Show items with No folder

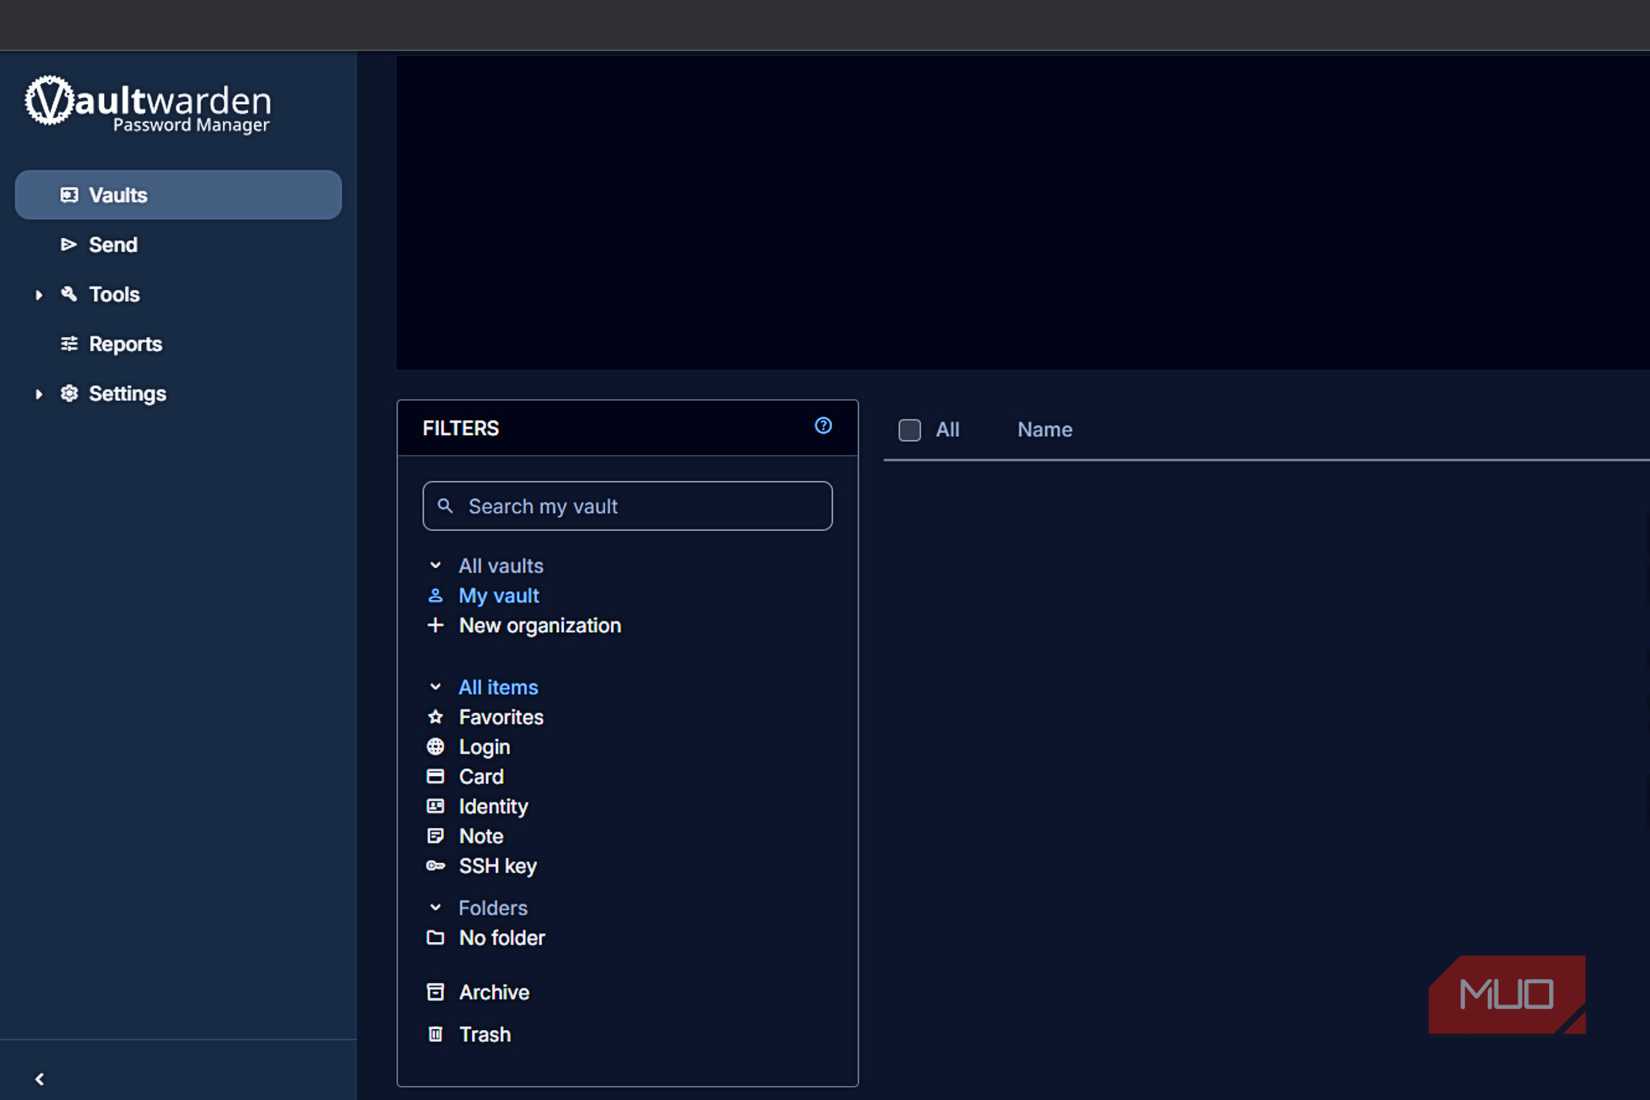502,938
